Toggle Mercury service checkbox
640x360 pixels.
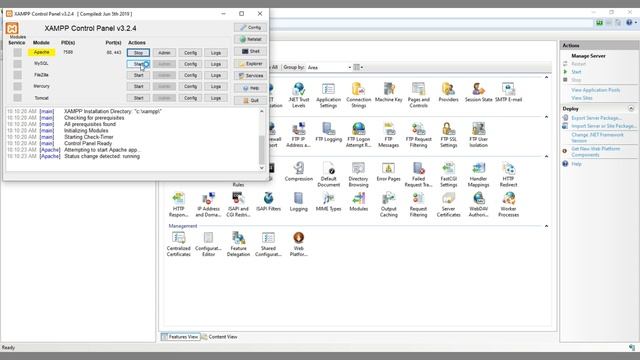pyautogui.click(x=17, y=86)
